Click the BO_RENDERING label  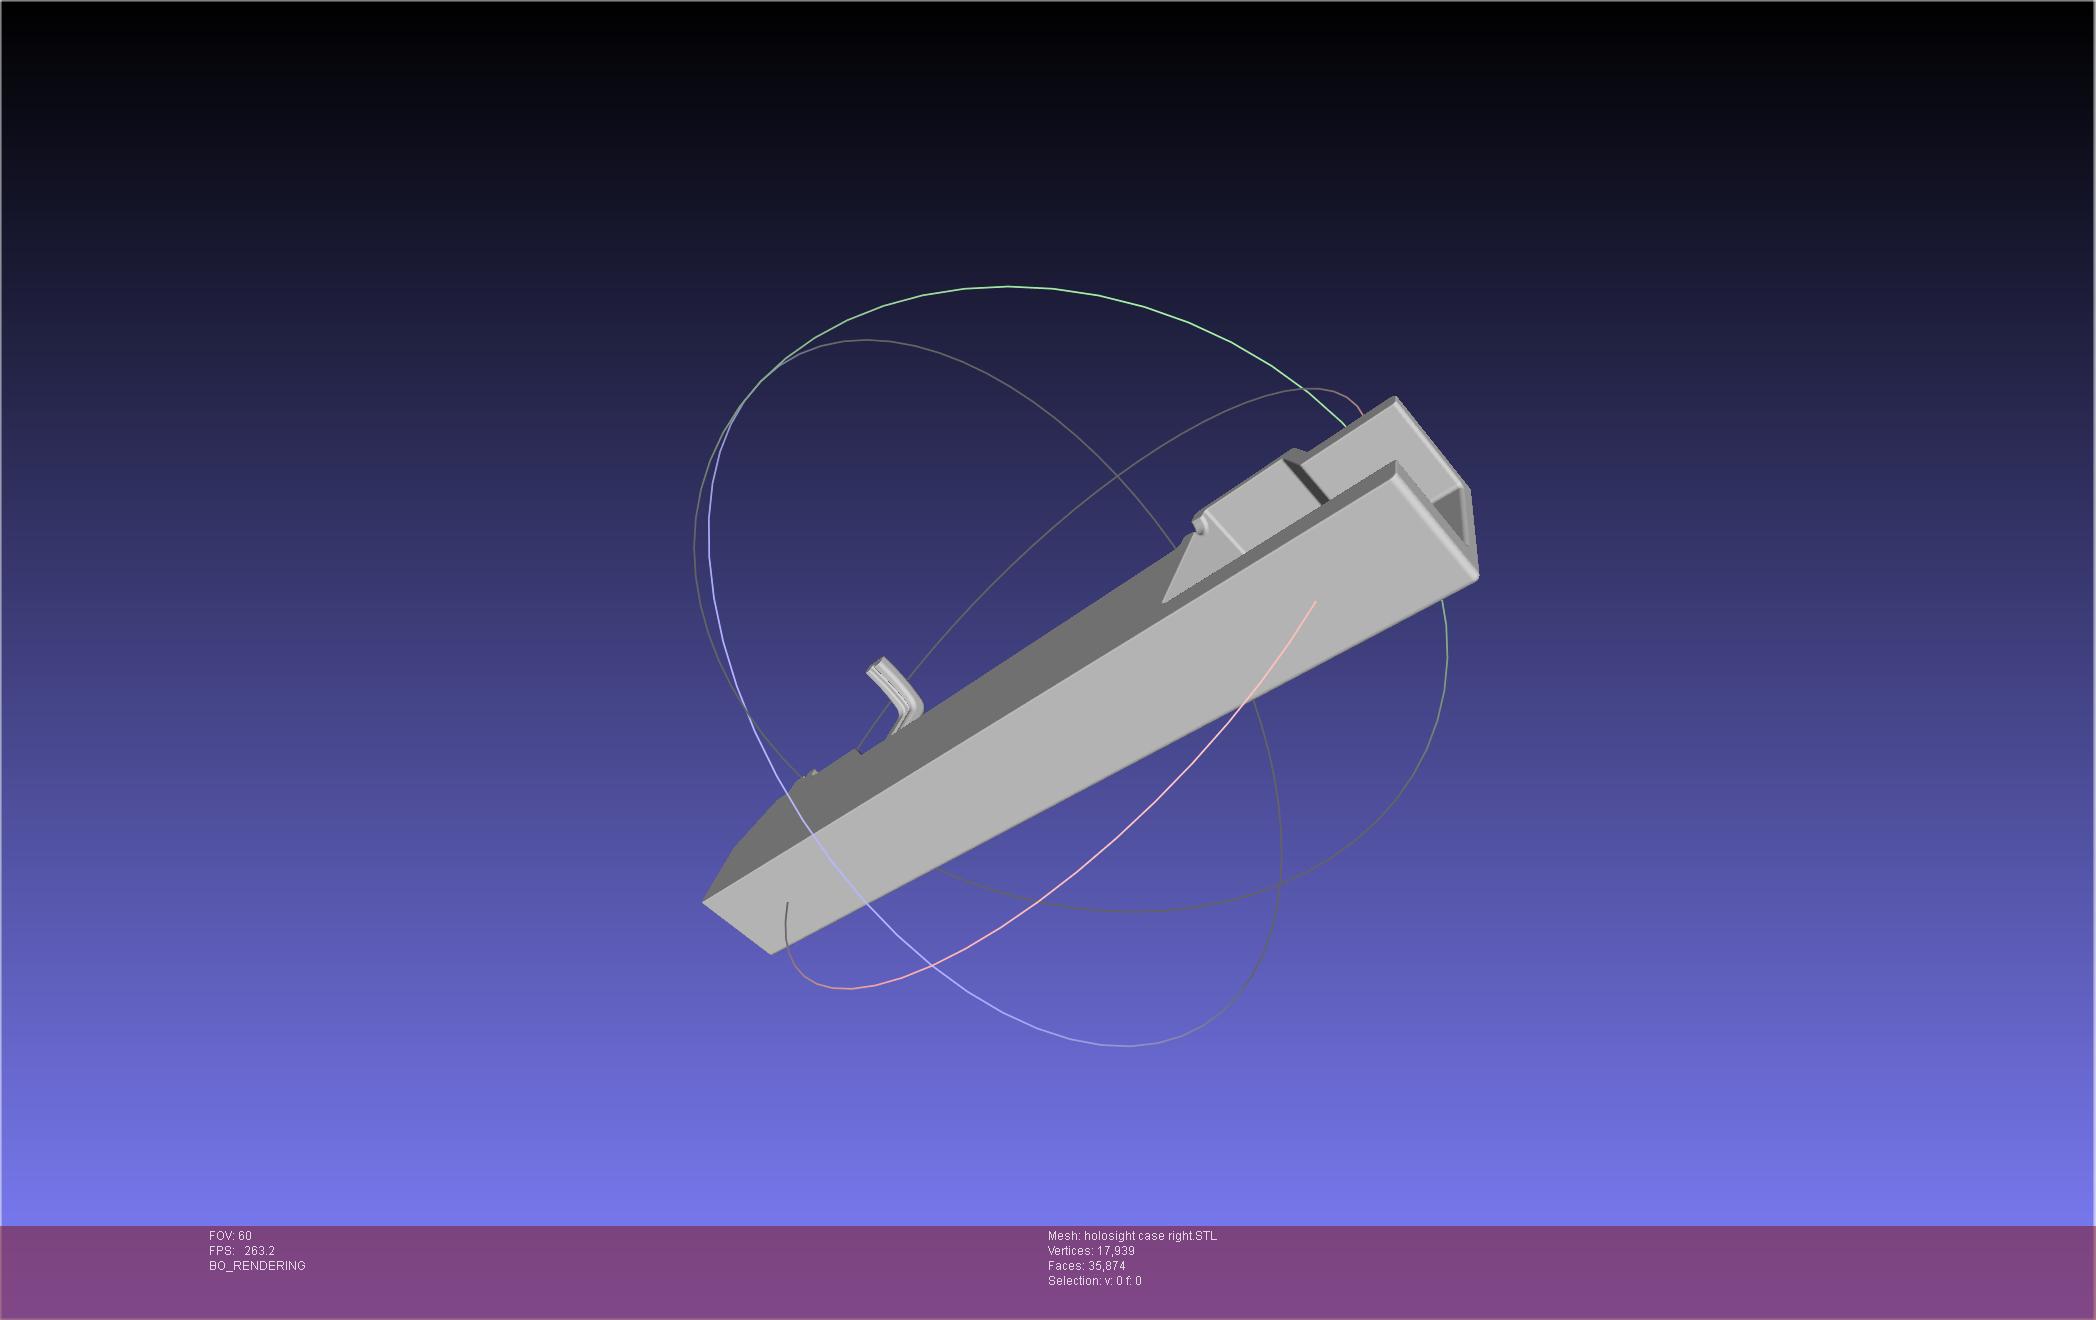(x=257, y=1266)
